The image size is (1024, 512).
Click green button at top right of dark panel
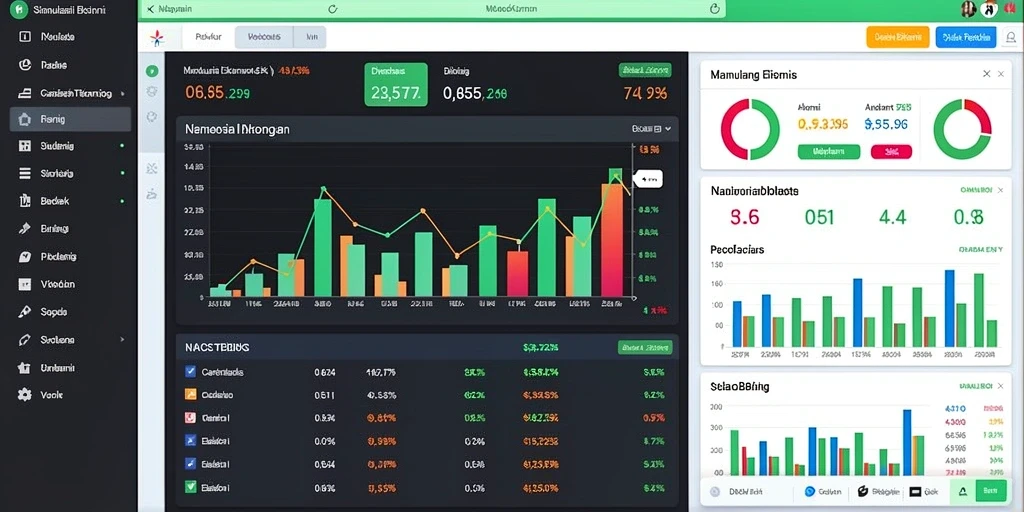click(645, 70)
